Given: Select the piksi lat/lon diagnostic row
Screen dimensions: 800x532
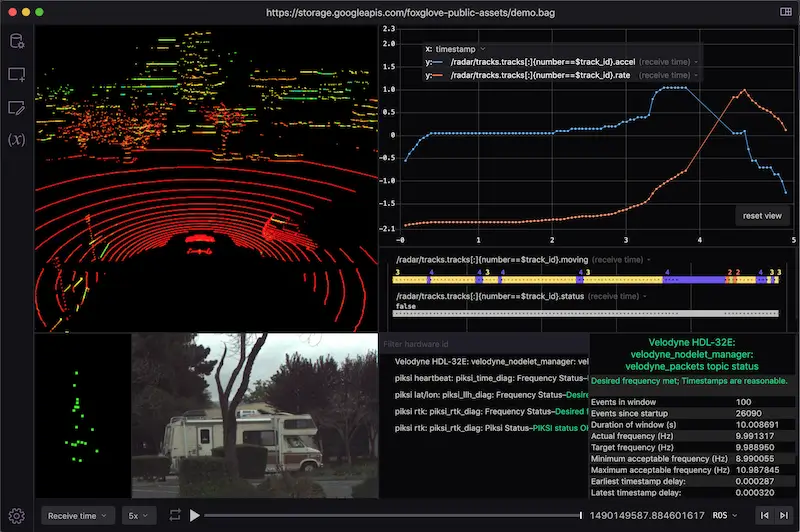Looking at the screenshot, I should (491, 395).
